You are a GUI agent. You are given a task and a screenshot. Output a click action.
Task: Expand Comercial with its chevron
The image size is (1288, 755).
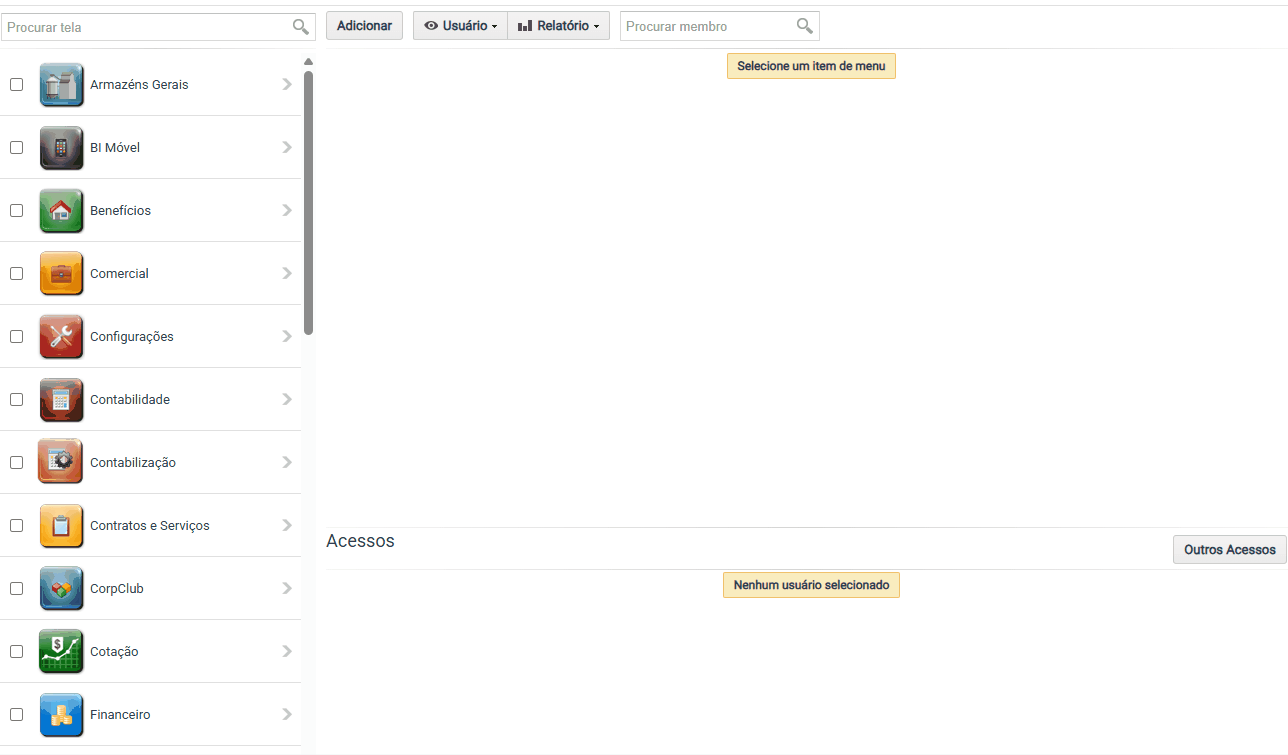point(287,274)
